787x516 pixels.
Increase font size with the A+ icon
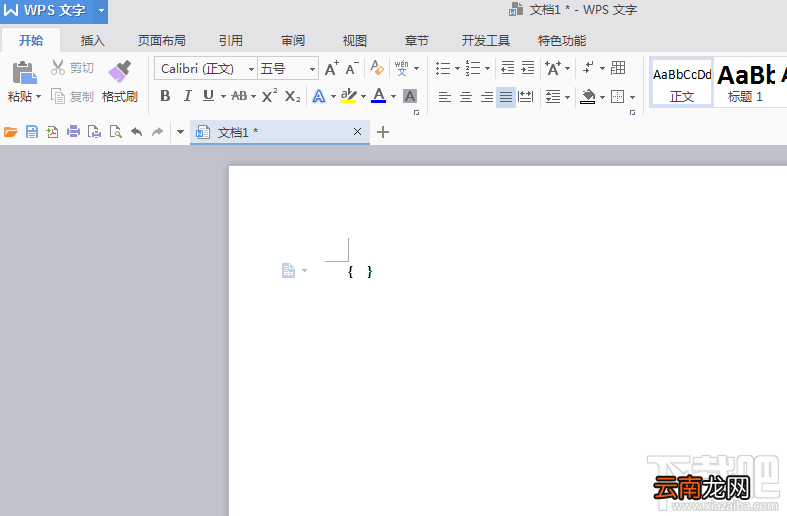click(331, 68)
